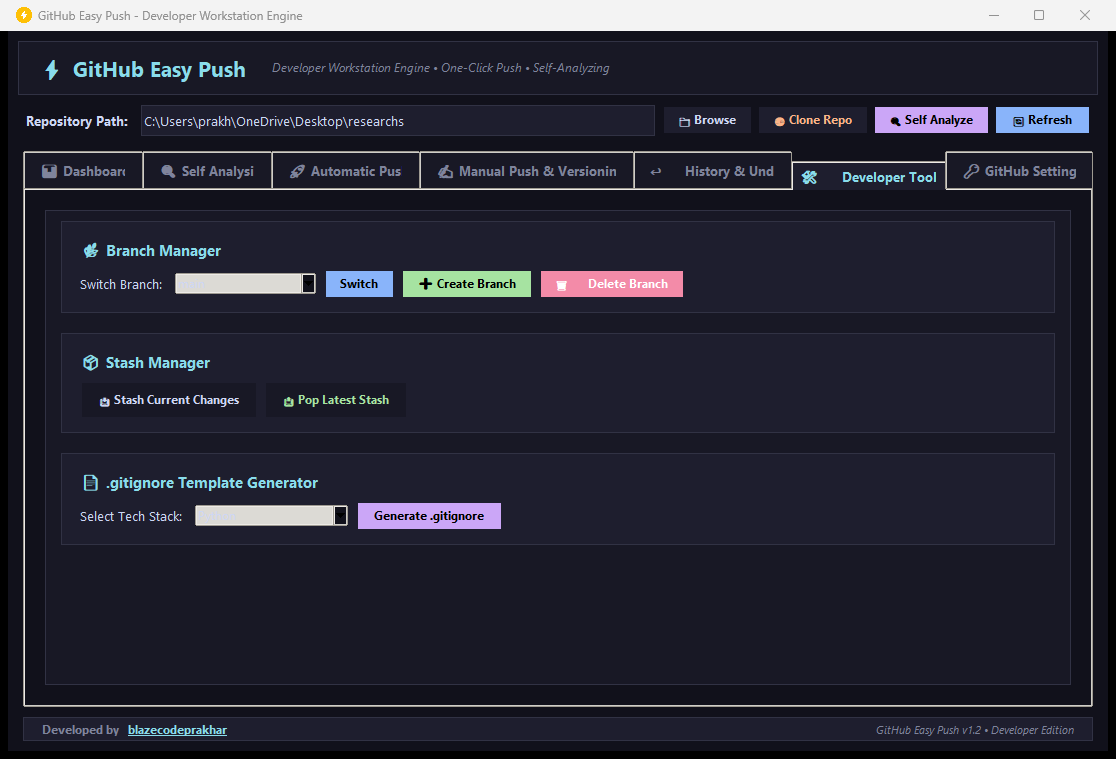Click the lightning bolt logo icon
Viewport: 1116px width, 759px height.
(x=51, y=70)
